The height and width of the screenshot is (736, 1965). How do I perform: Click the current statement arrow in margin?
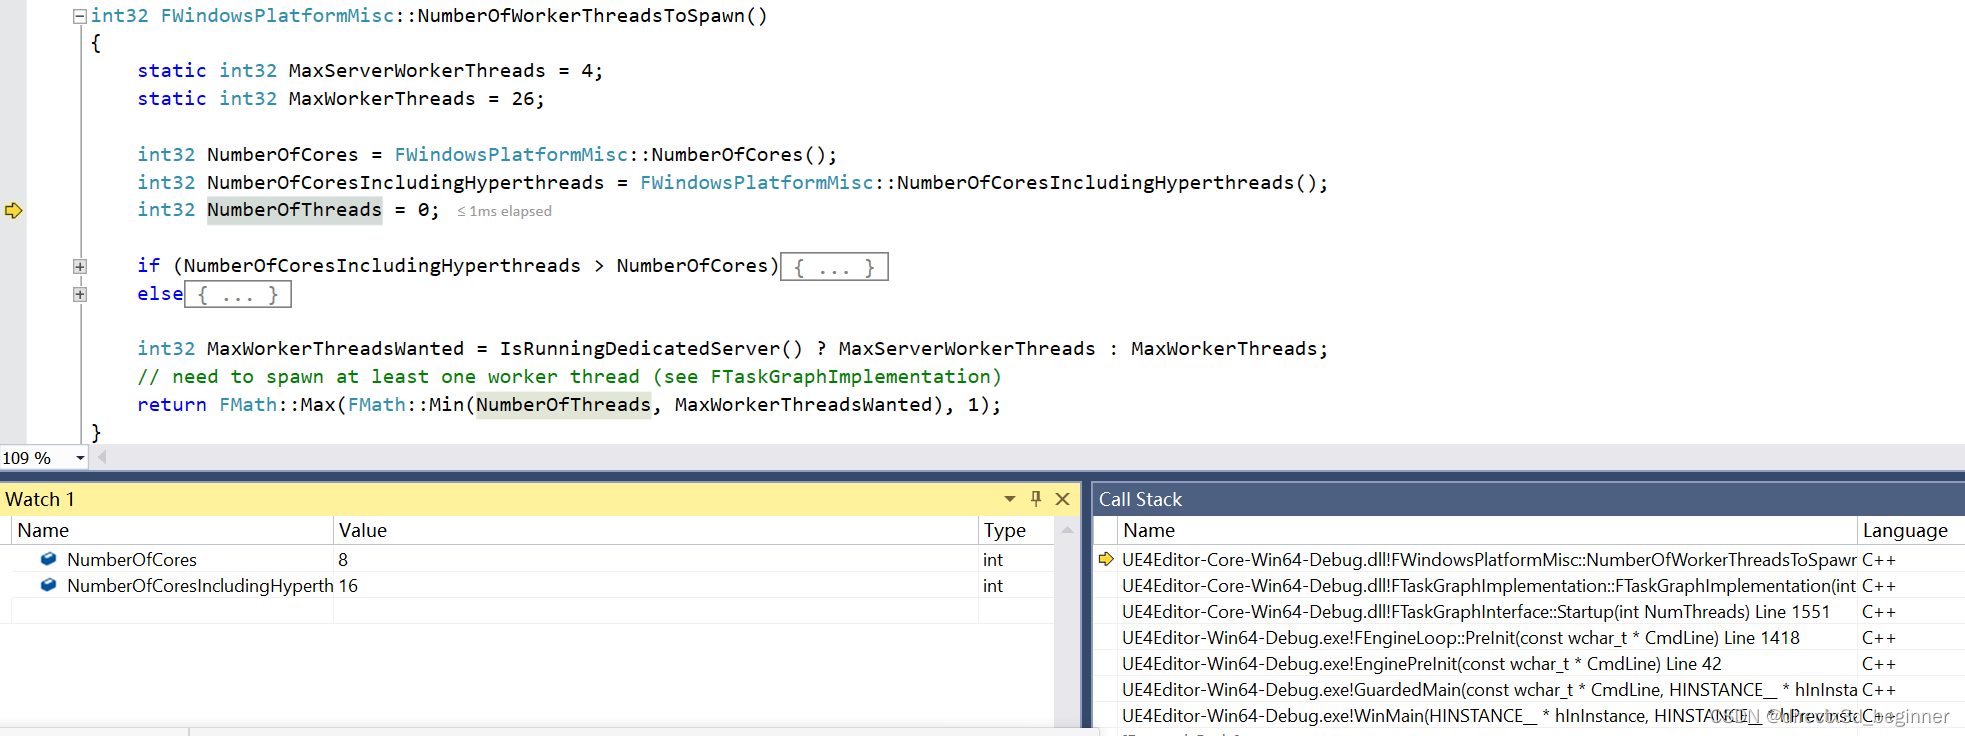pos(13,210)
